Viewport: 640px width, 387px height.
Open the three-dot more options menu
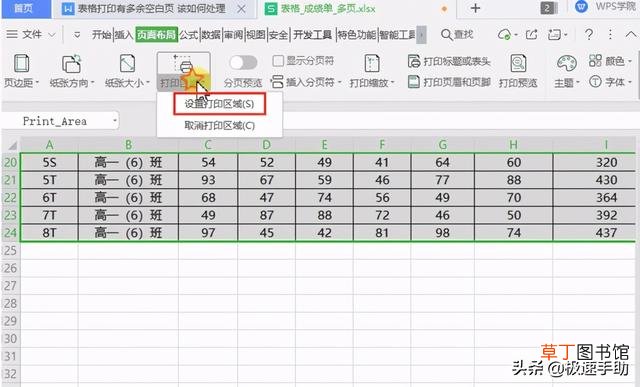click(x=610, y=35)
